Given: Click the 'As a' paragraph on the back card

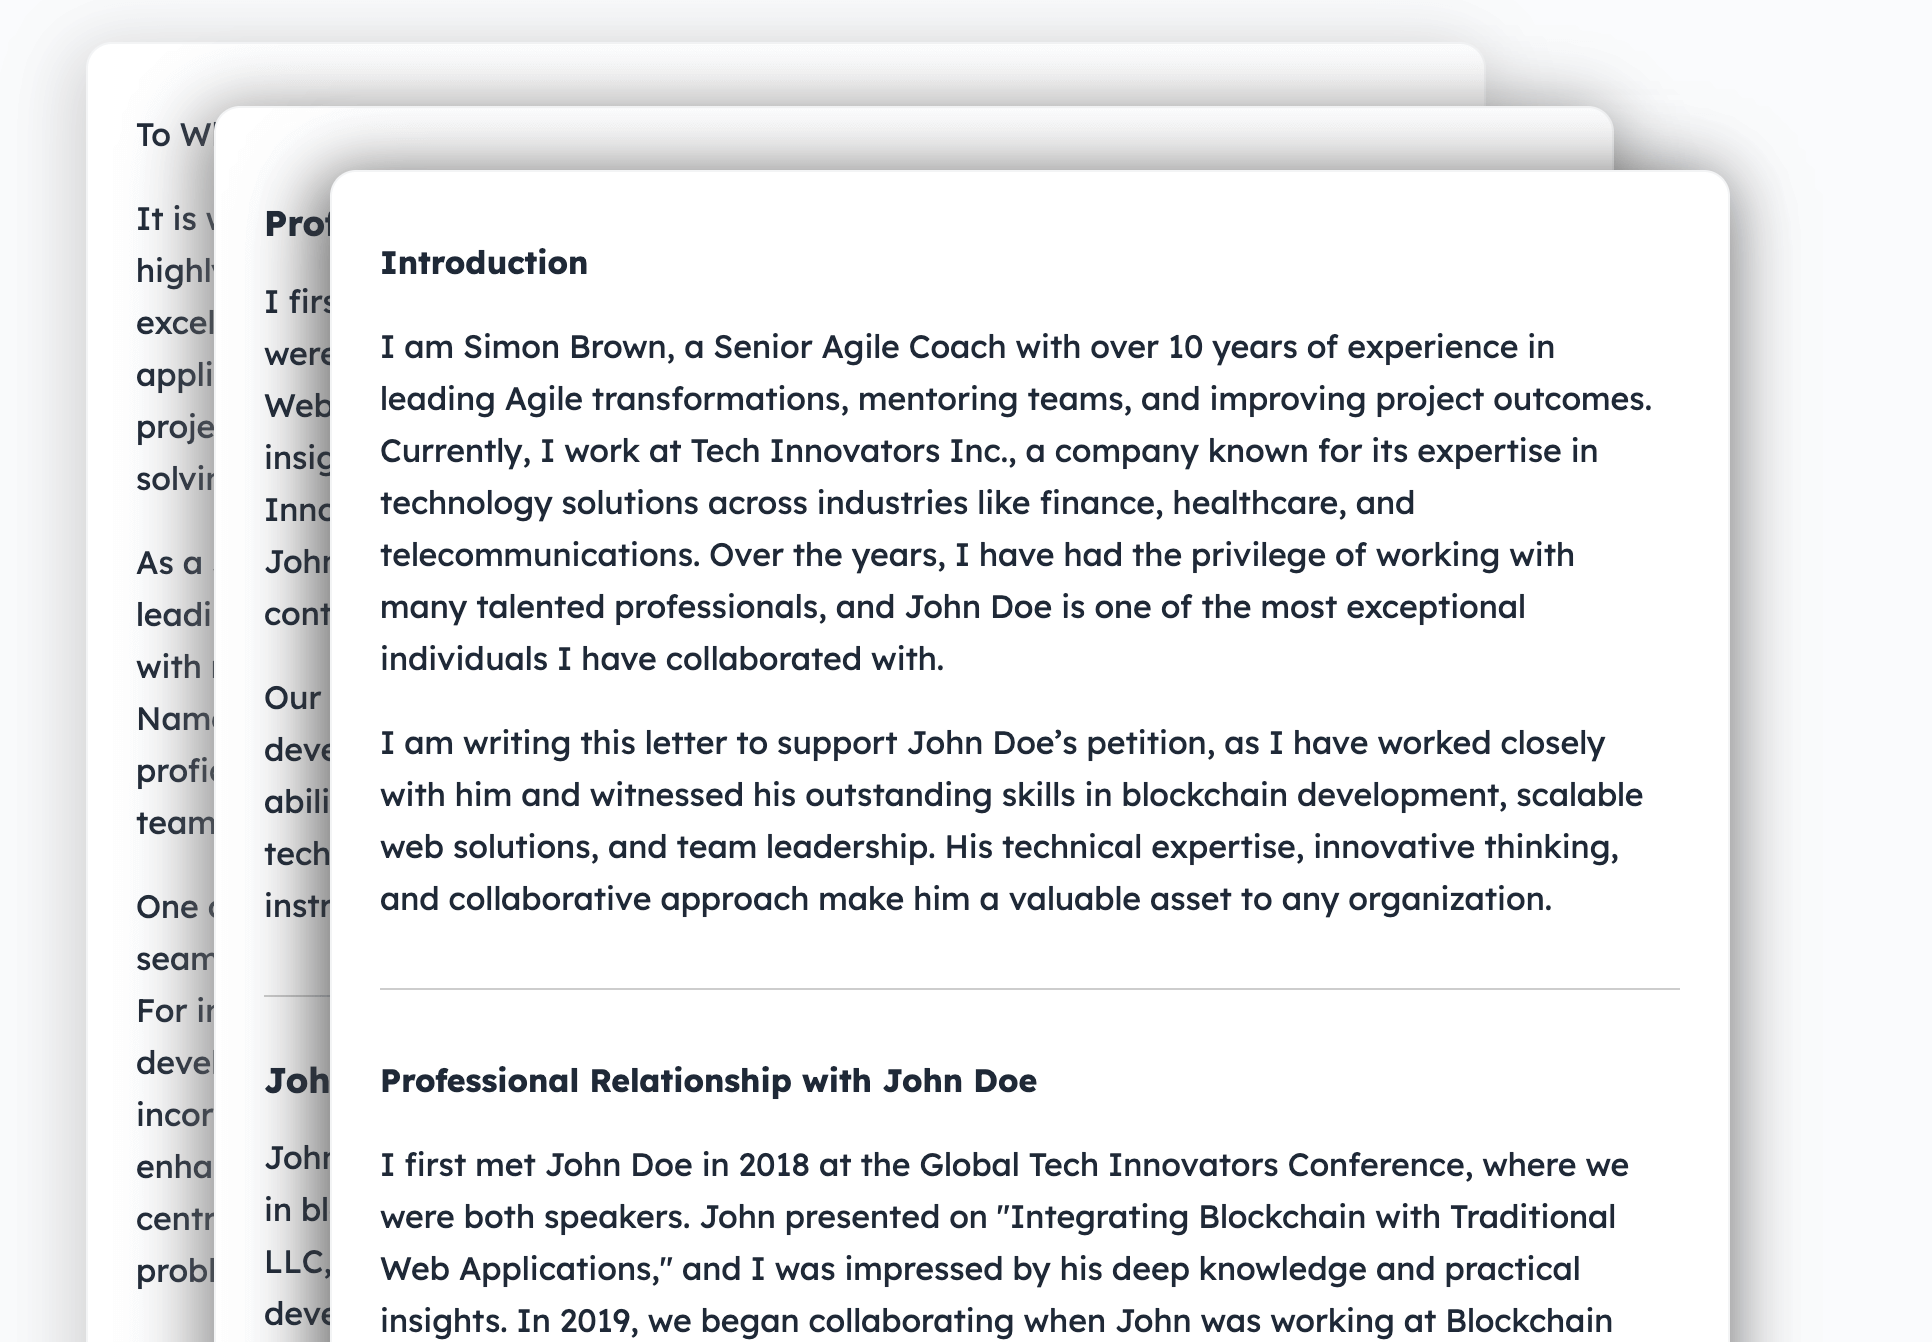Looking at the screenshot, I should tap(172, 563).
